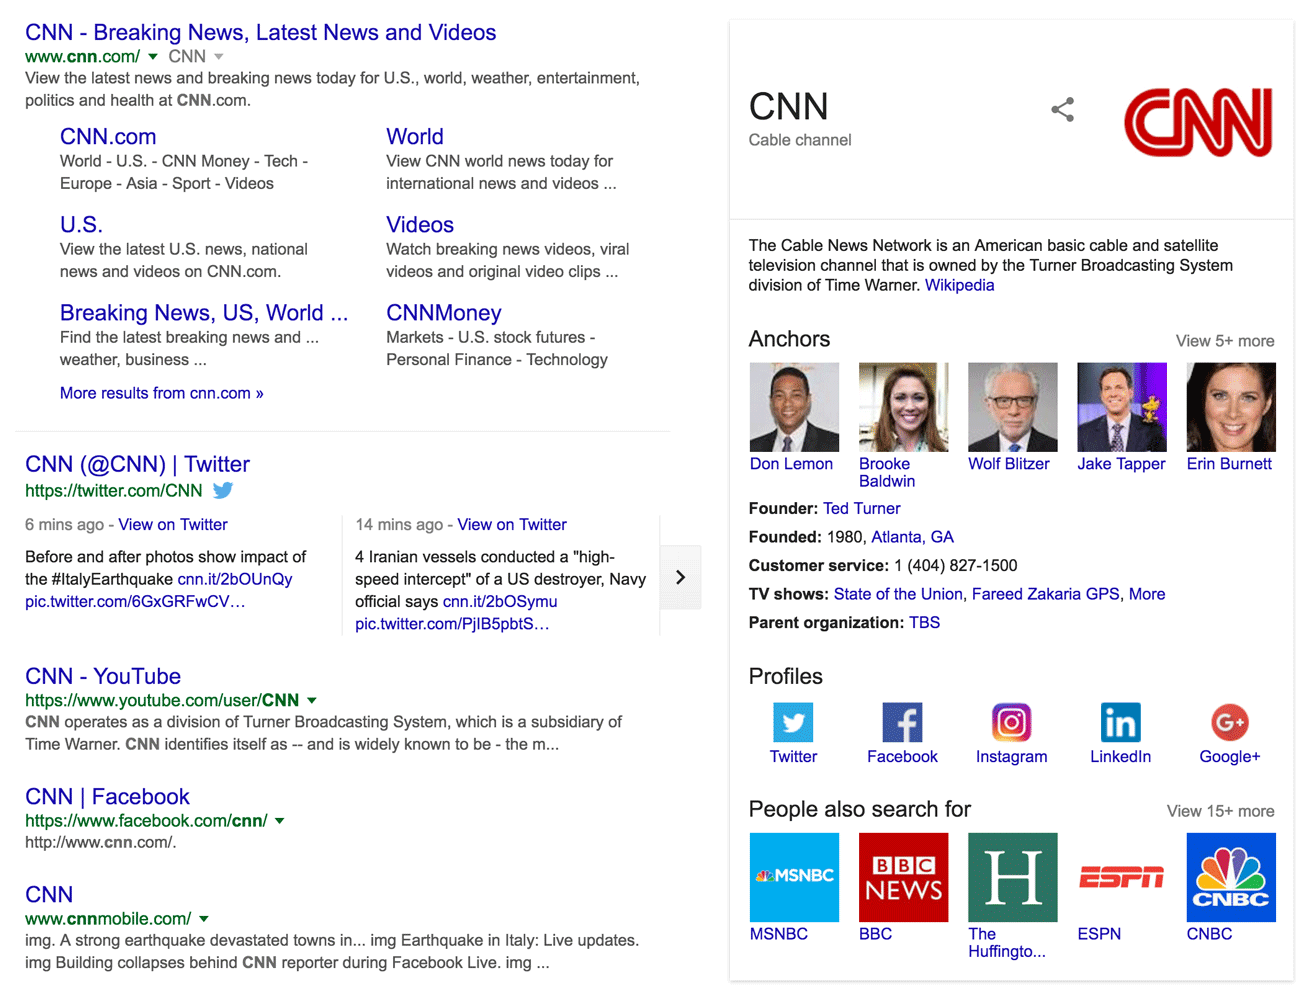Expand anchors with View 5+ more

point(1224,341)
